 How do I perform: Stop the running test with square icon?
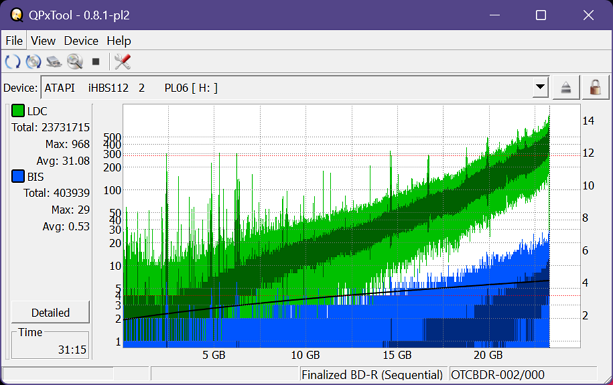click(96, 62)
